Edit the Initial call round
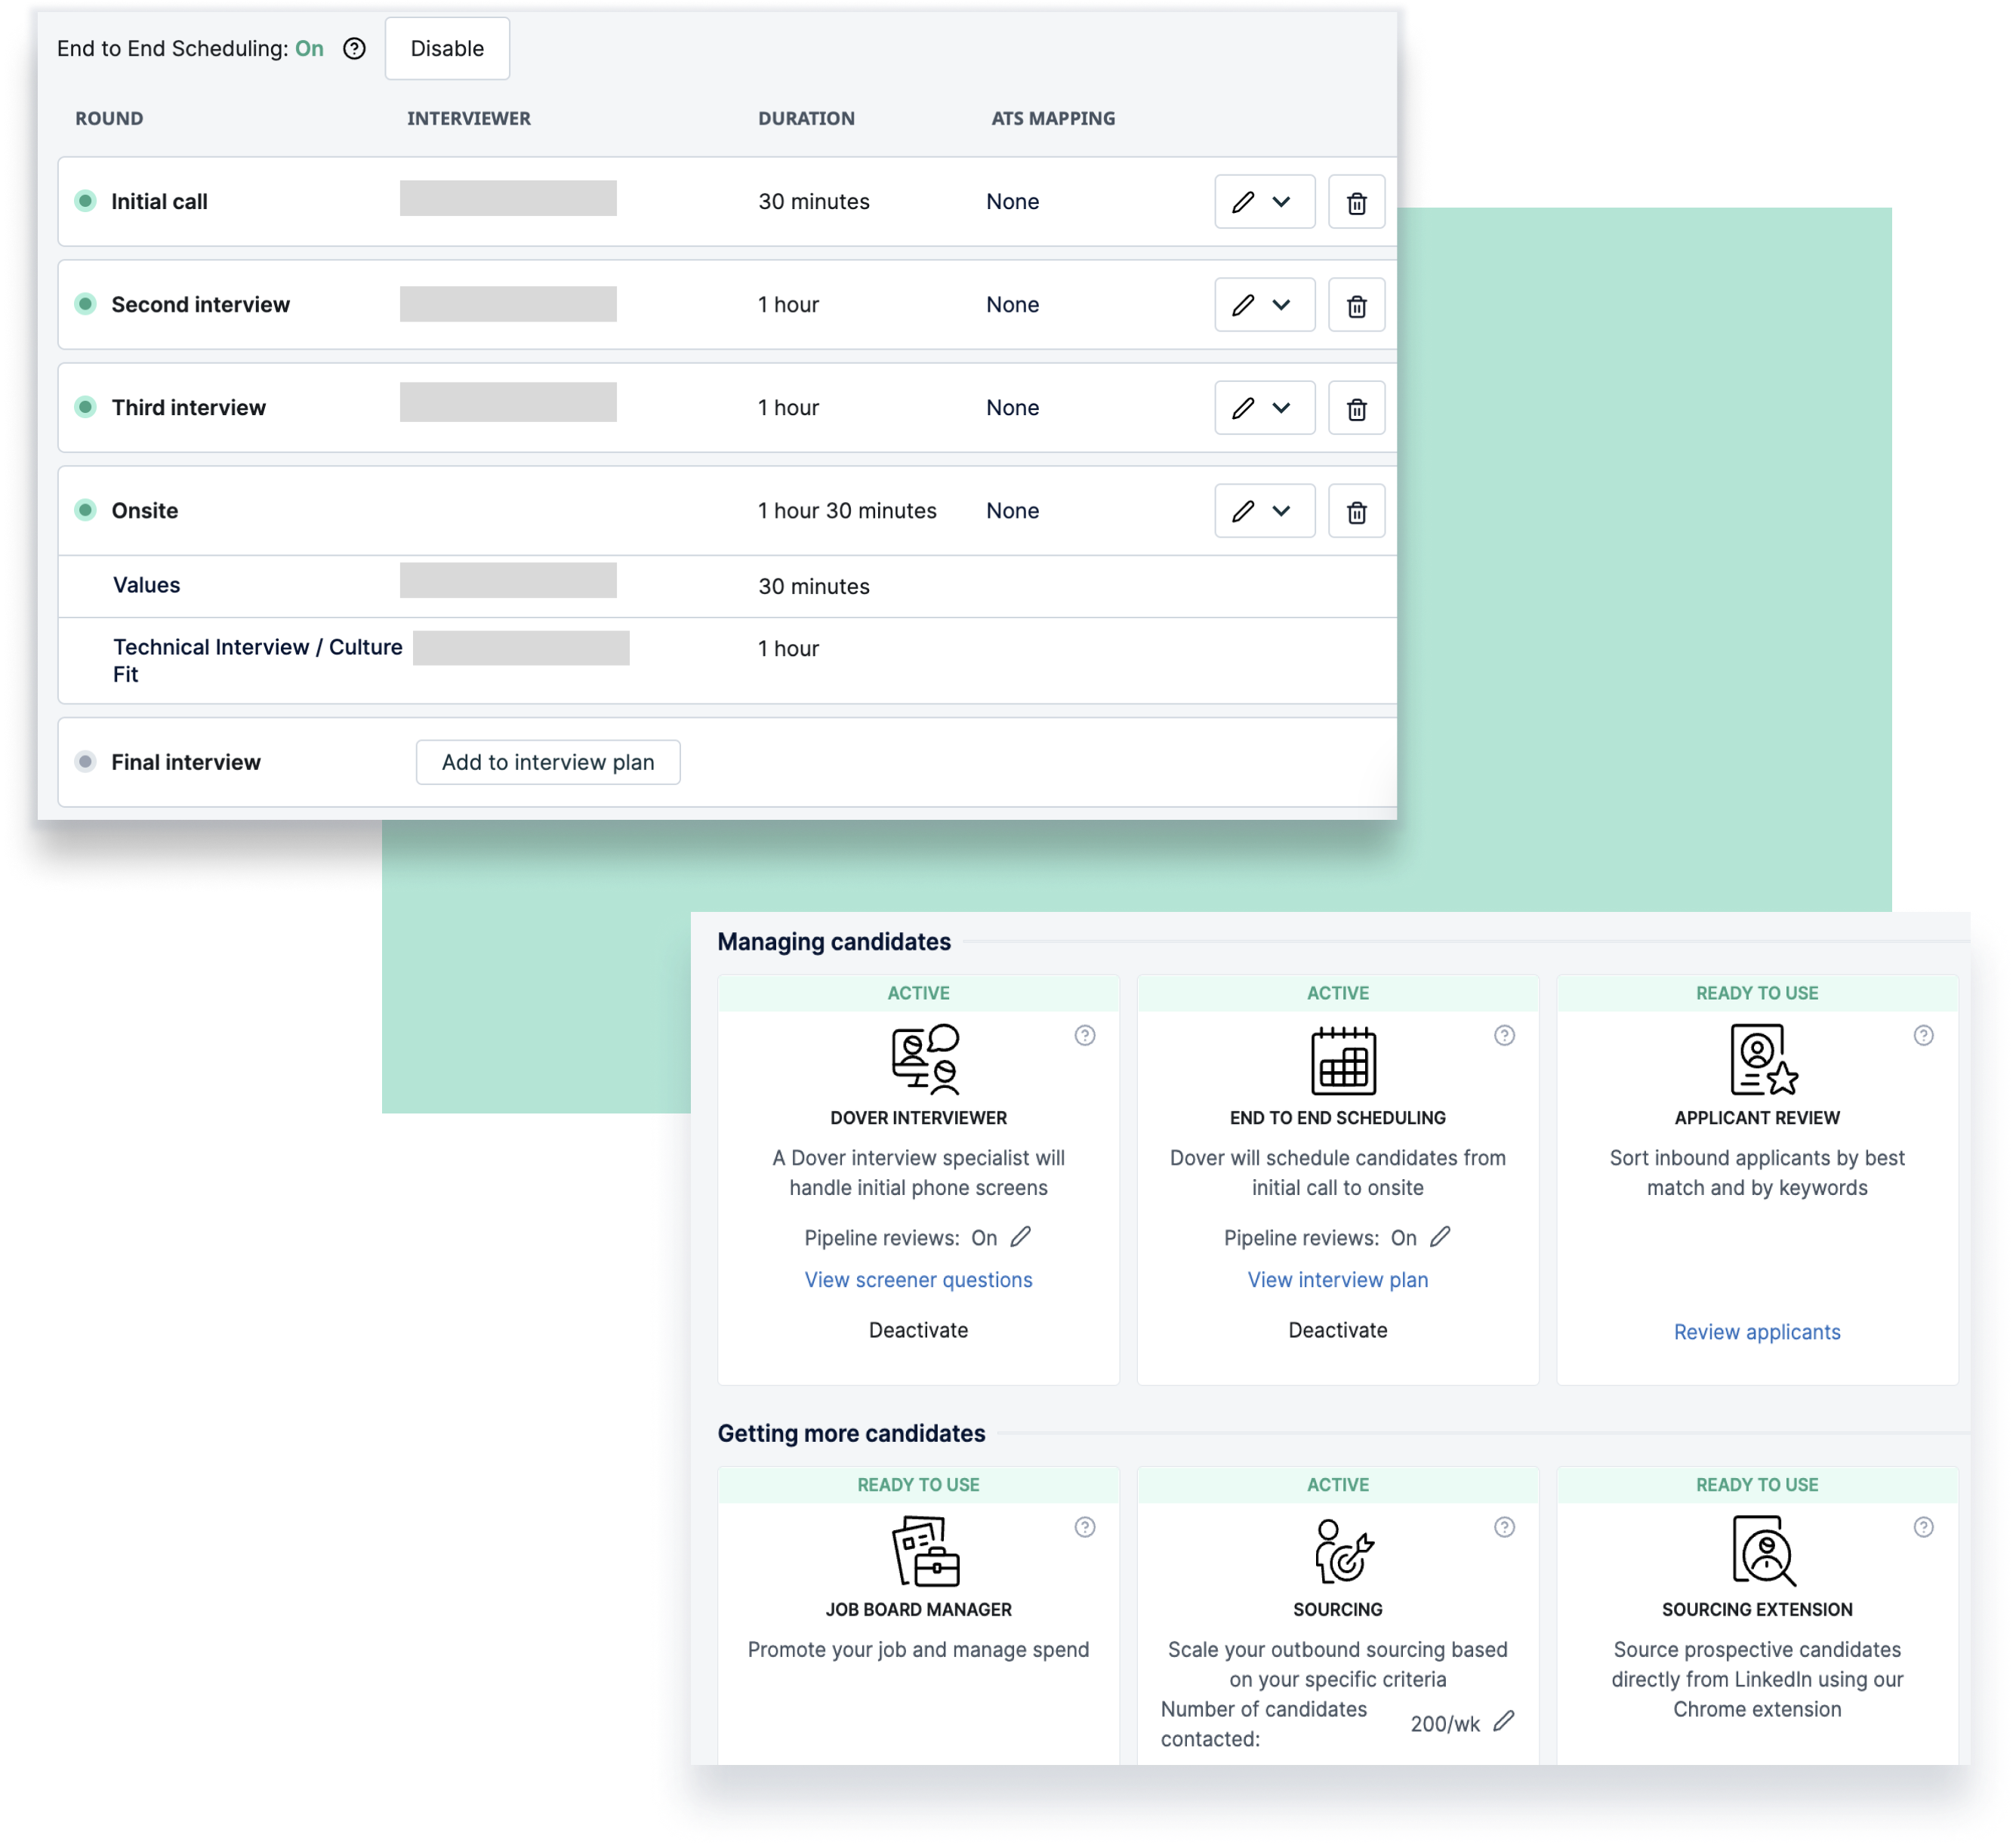2016x1848 pixels. [1243, 202]
